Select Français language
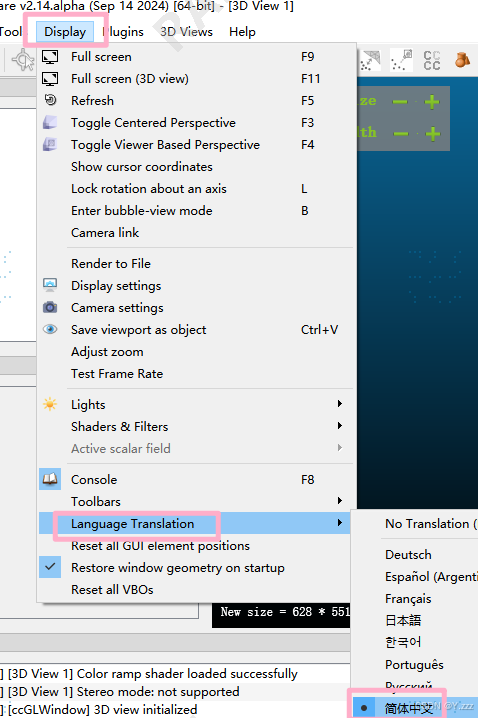The image size is (478, 718). (x=416, y=599)
